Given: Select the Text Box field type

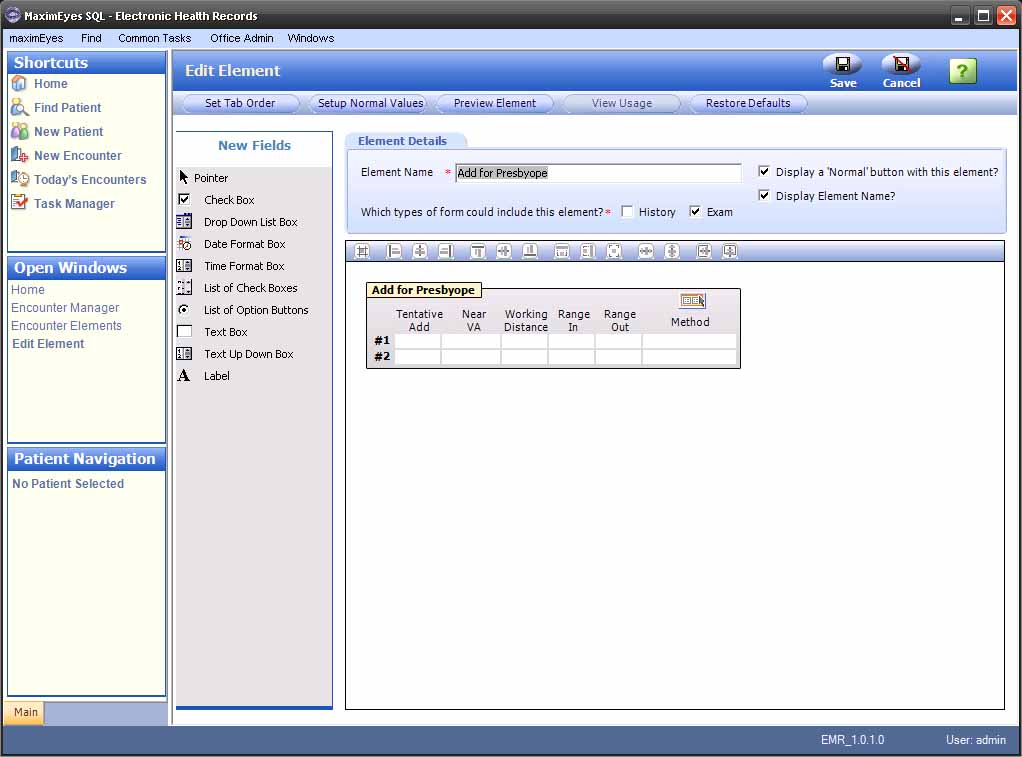Looking at the screenshot, I should coord(213,332).
